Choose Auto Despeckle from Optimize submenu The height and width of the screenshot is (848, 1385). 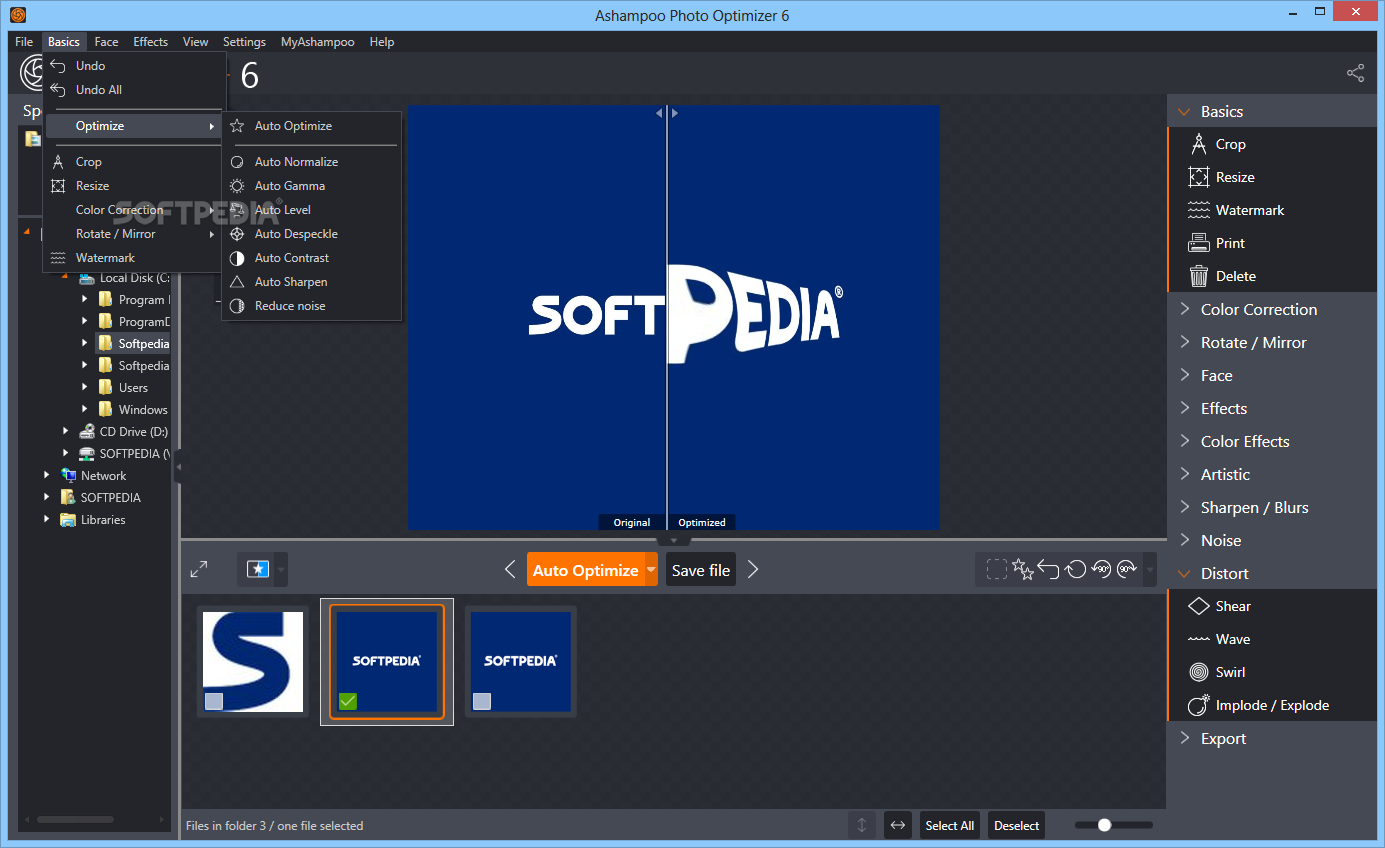(311, 234)
